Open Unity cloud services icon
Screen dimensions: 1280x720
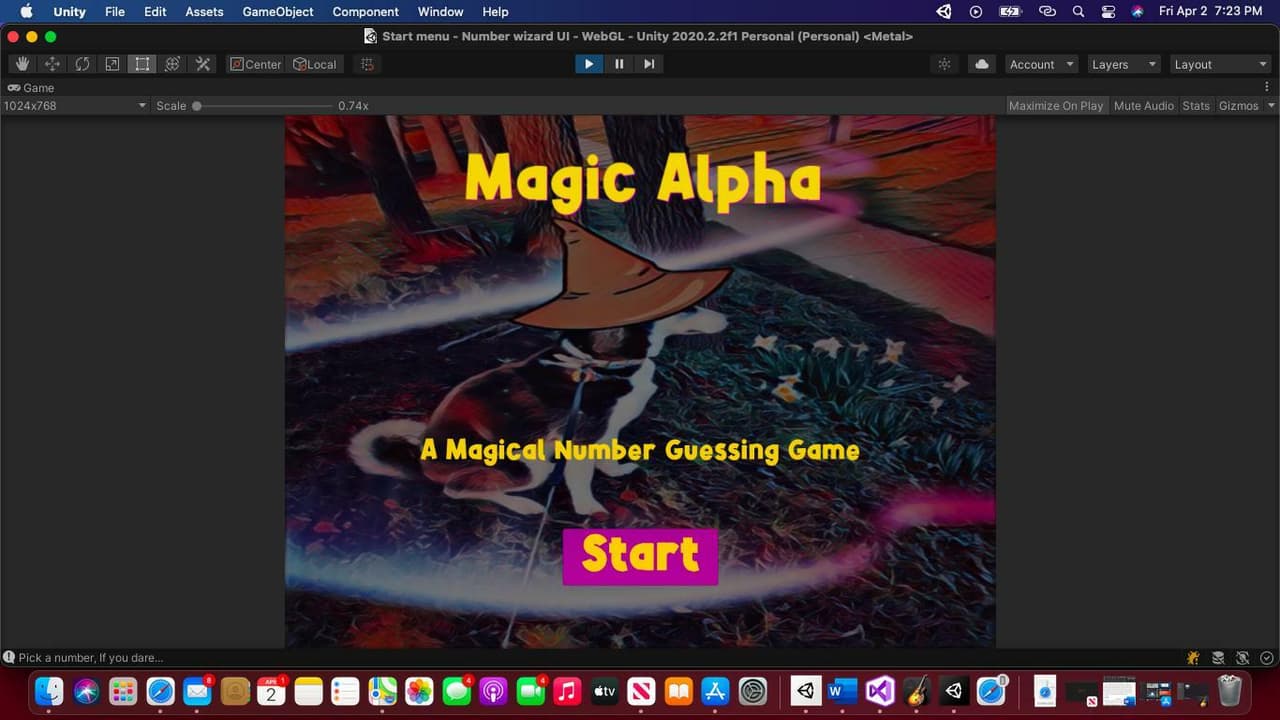[x=982, y=64]
